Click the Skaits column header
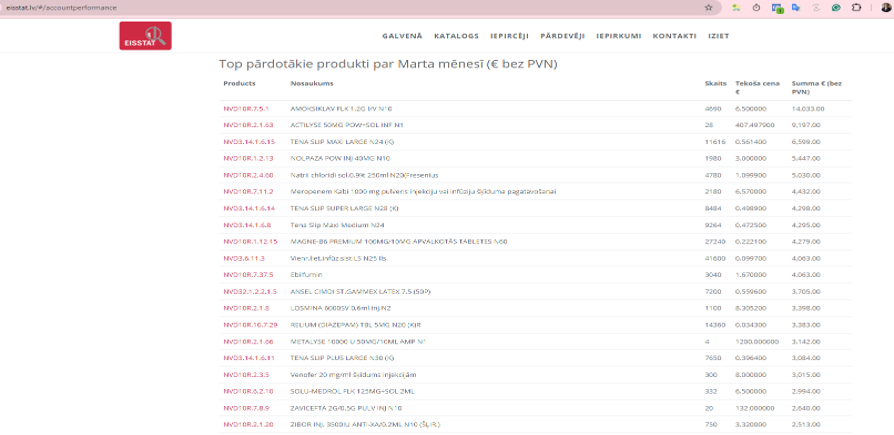This screenshot has width=894, height=435. 716,83
